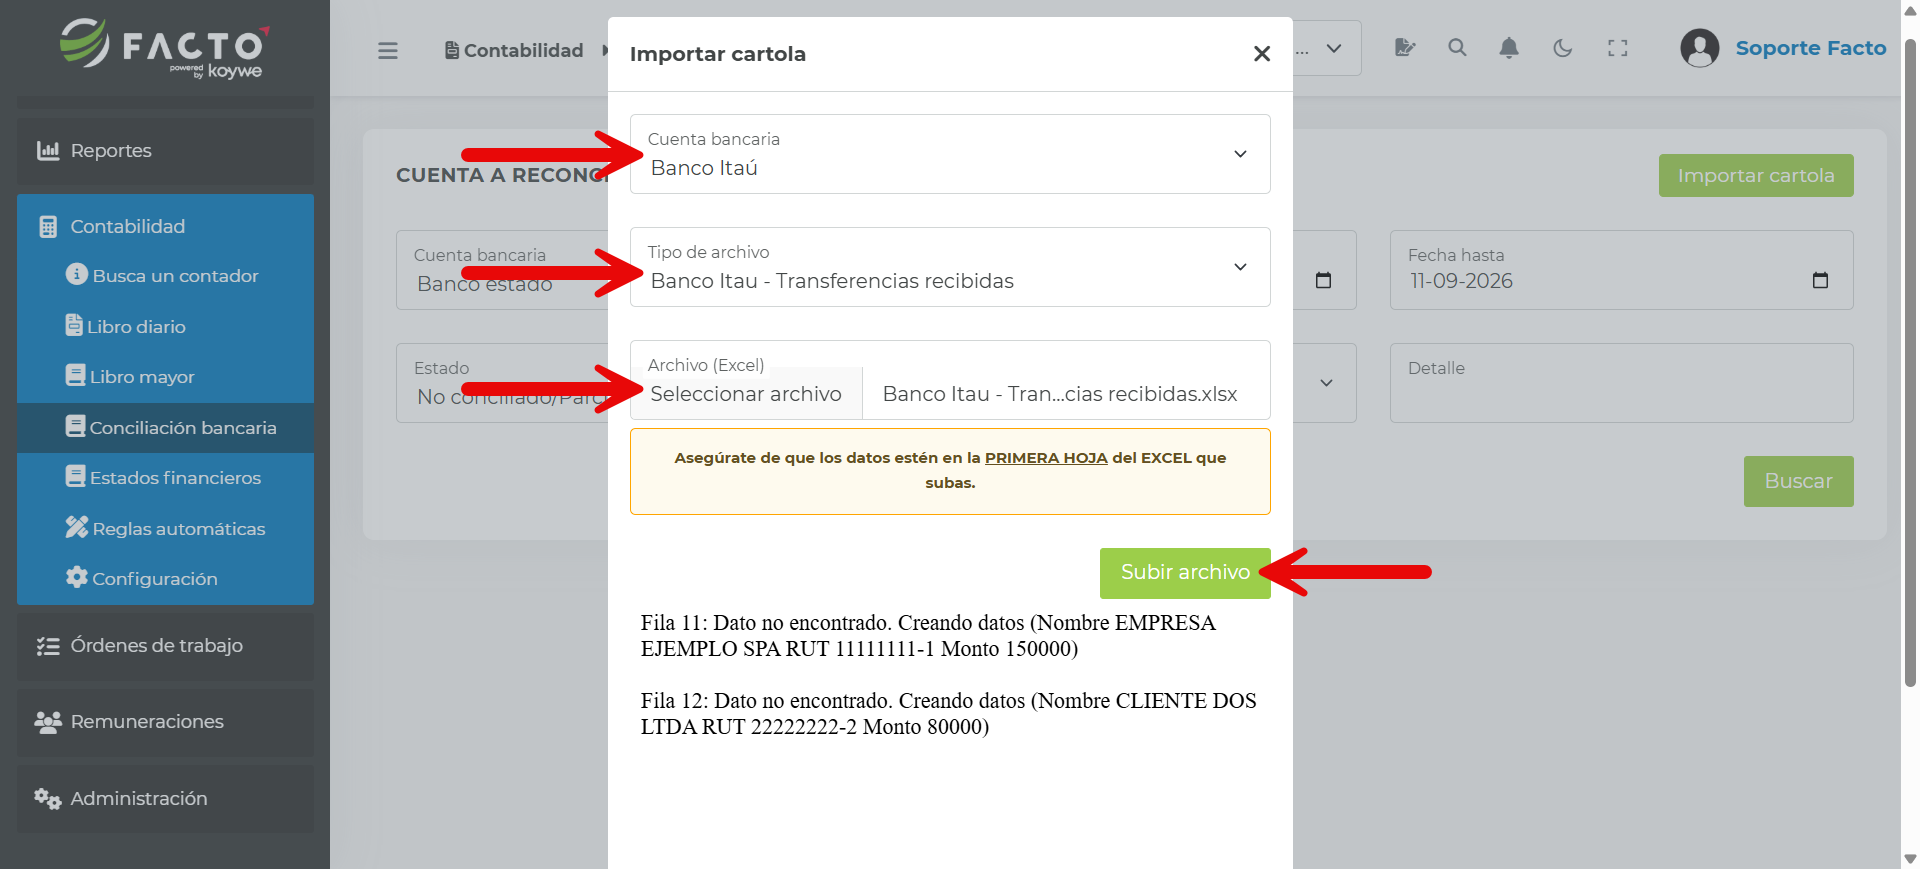Click the Importar cartola green button
Screen dimensions: 1920x869
(1756, 176)
